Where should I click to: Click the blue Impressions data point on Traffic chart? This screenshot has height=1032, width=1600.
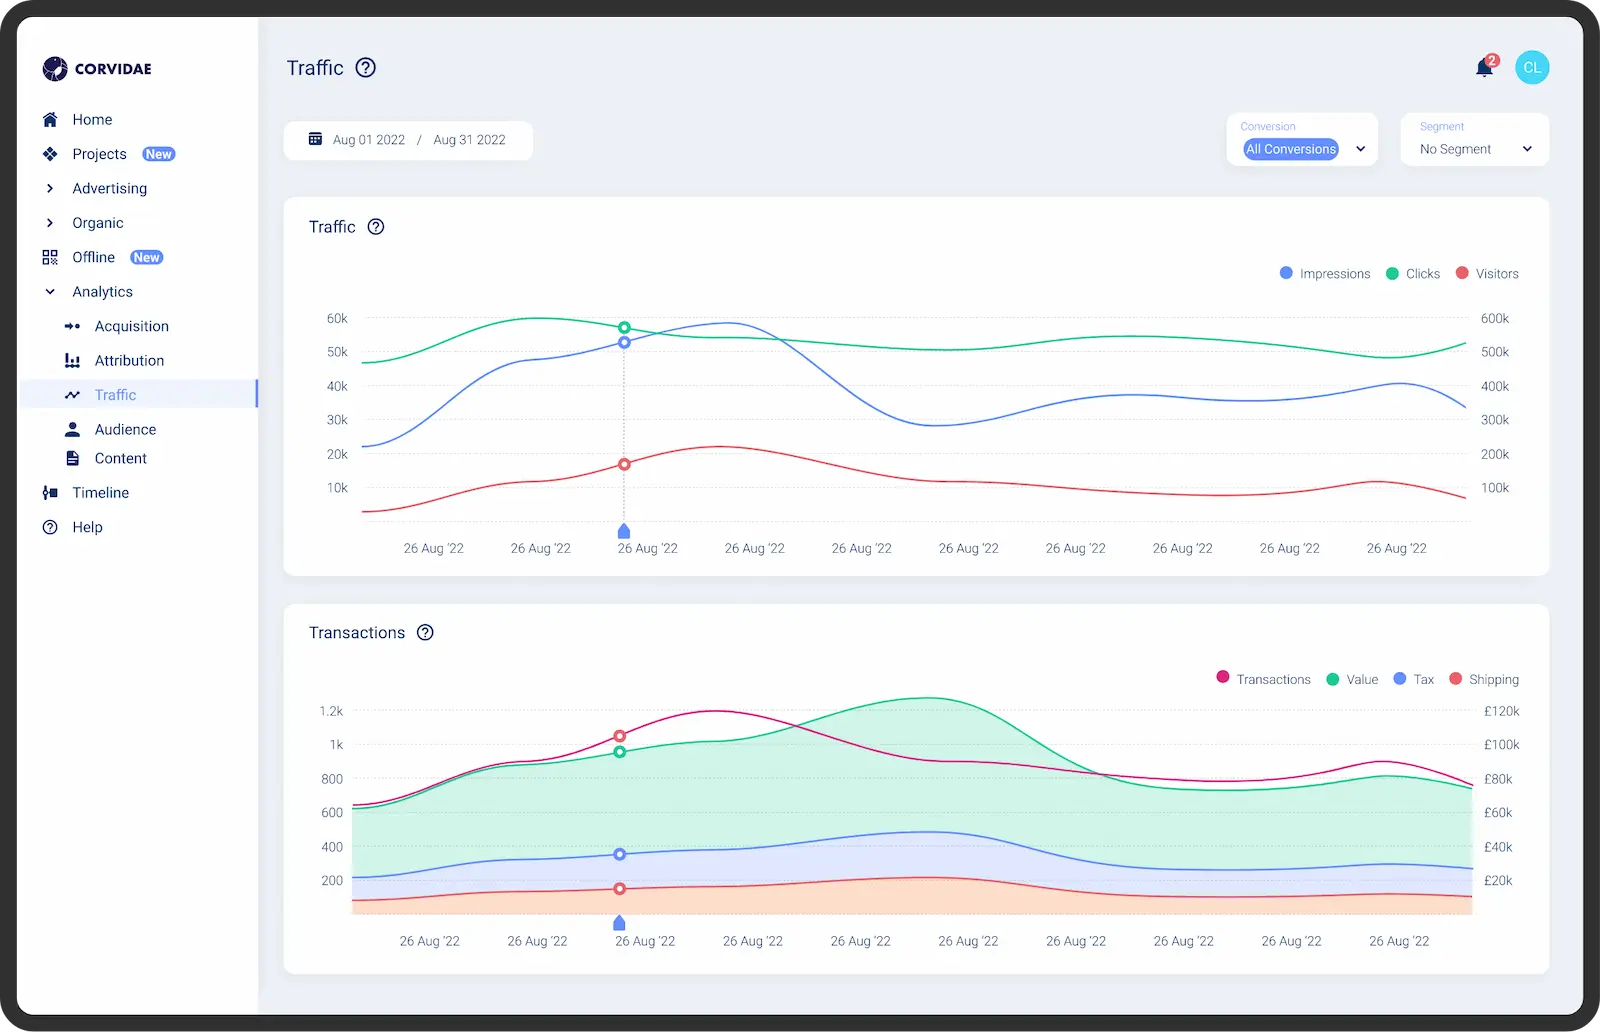point(624,342)
